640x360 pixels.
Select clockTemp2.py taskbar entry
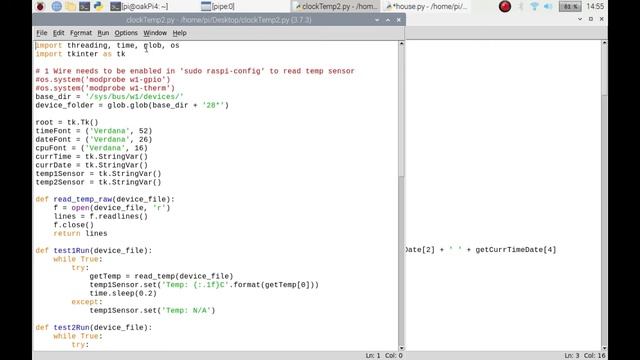[x=335, y=6]
